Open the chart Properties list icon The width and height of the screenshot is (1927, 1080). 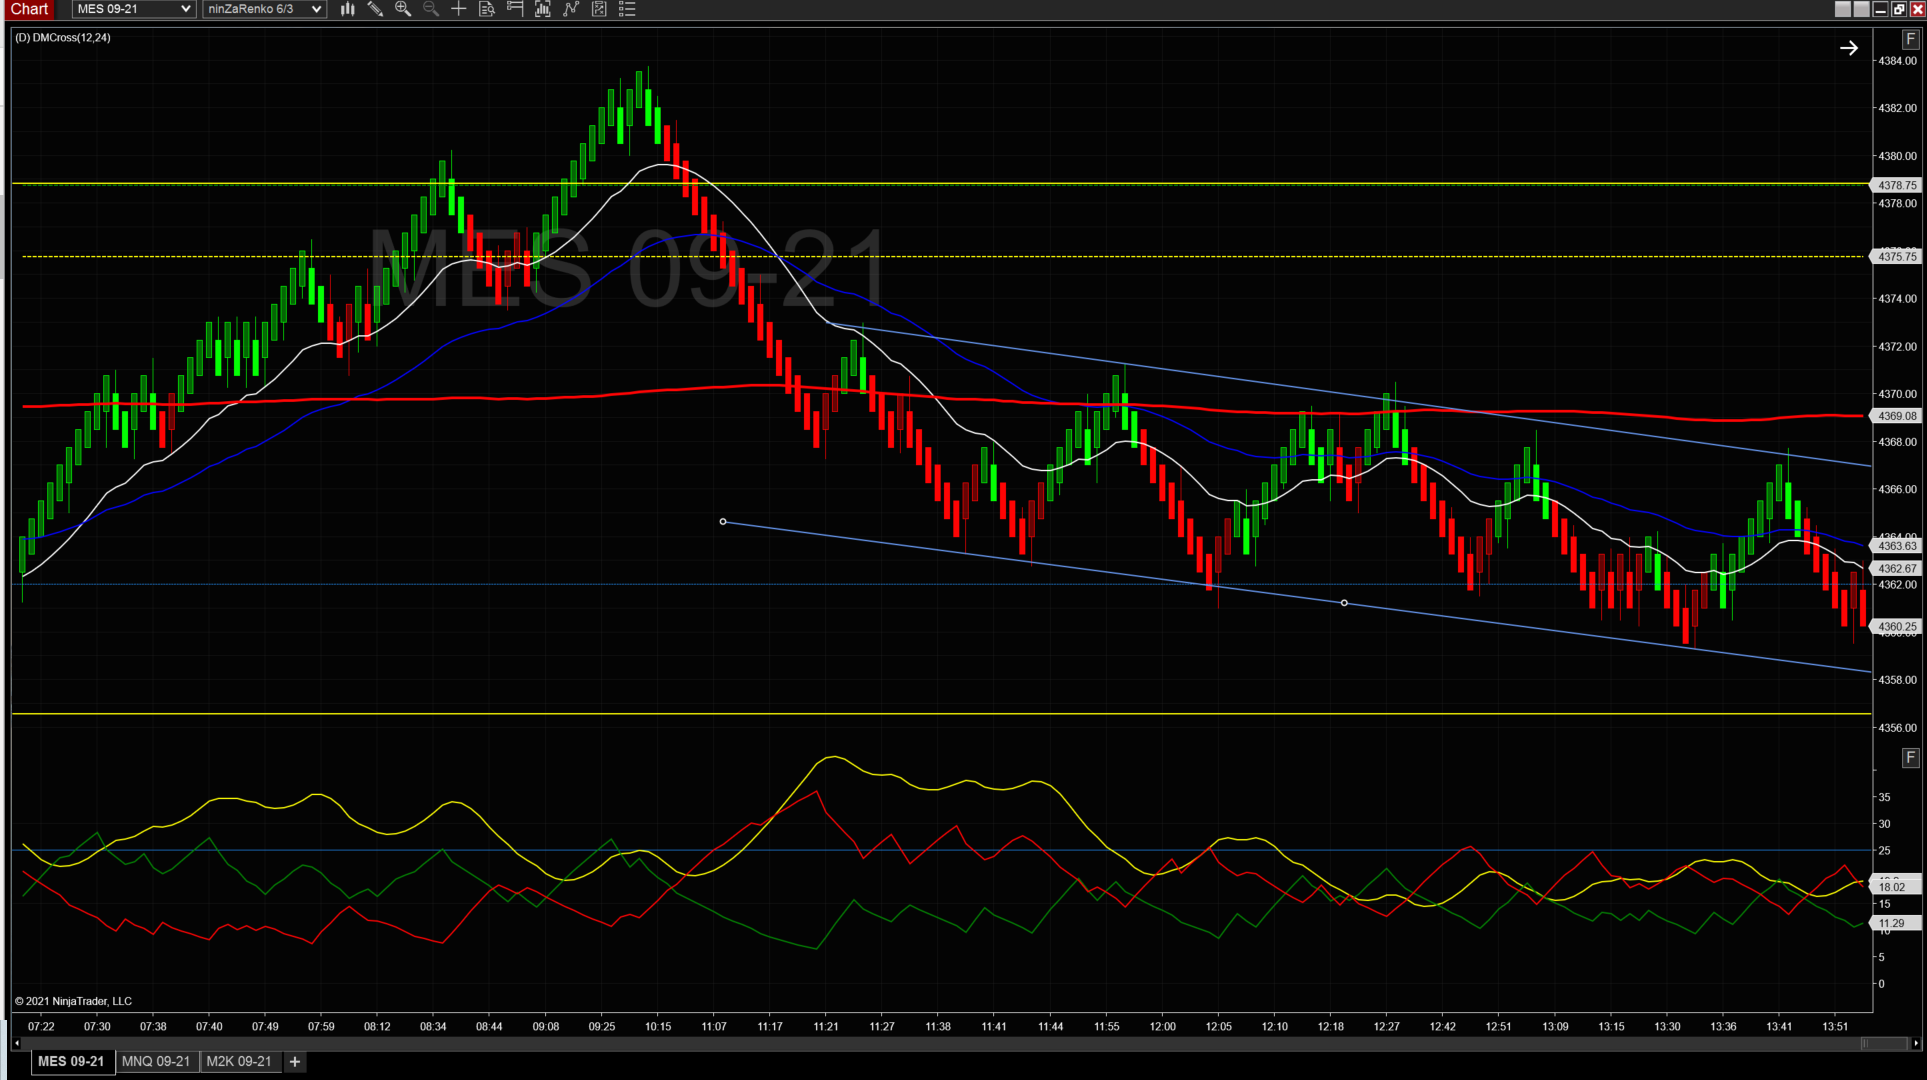pos(627,9)
